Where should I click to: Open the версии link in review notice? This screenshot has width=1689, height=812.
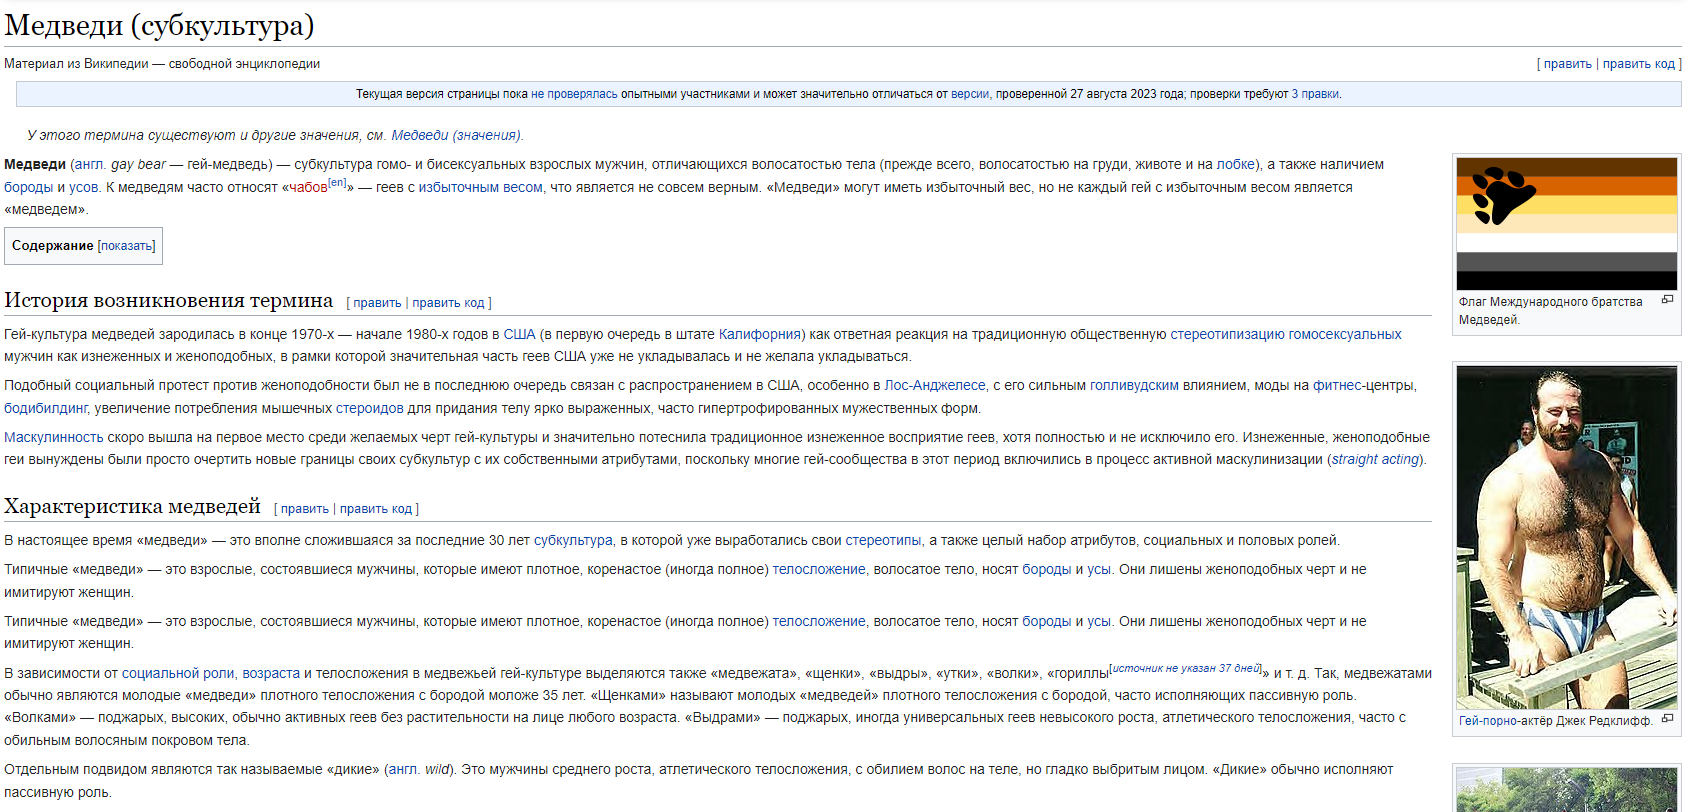pos(969,94)
